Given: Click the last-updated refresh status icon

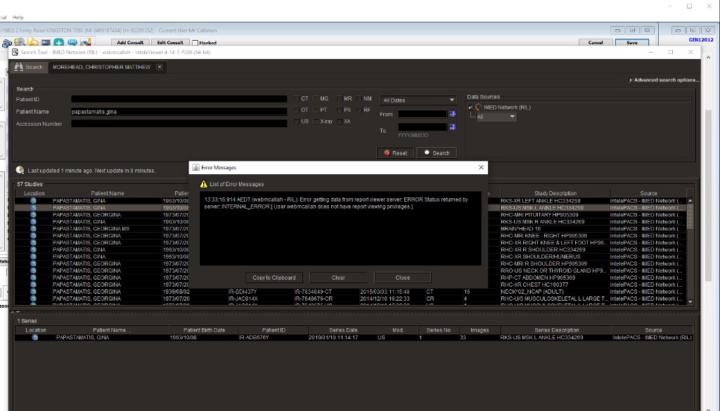Looking at the screenshot, I should point(20,170).
